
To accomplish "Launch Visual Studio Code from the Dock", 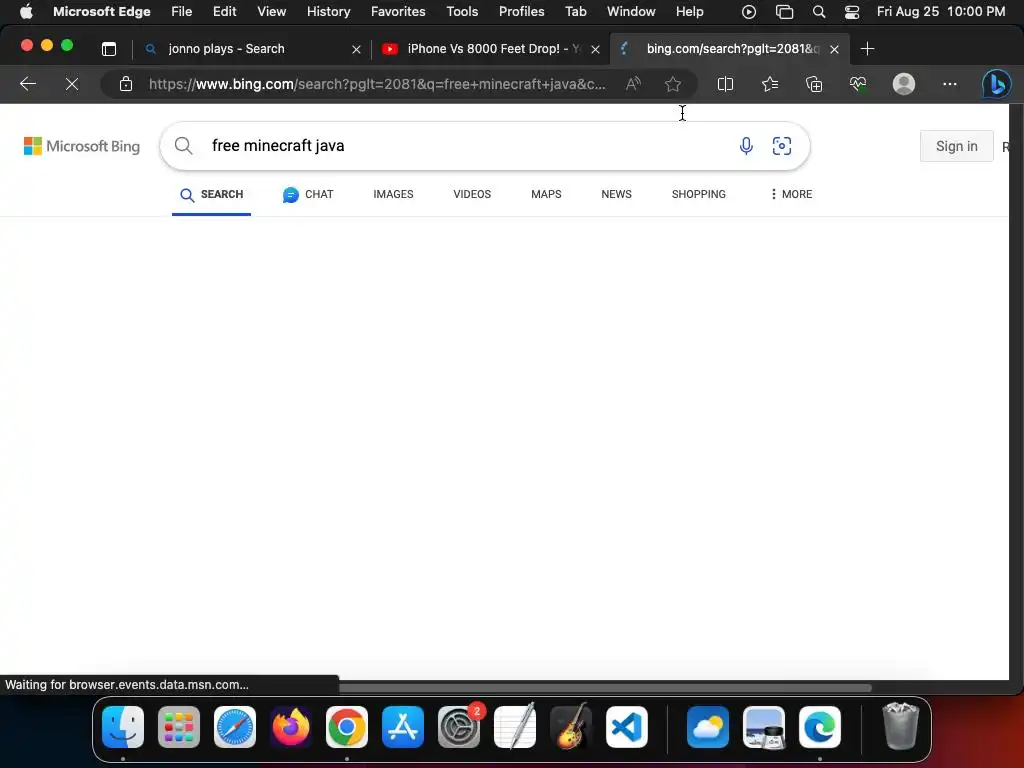I will 627,727.
